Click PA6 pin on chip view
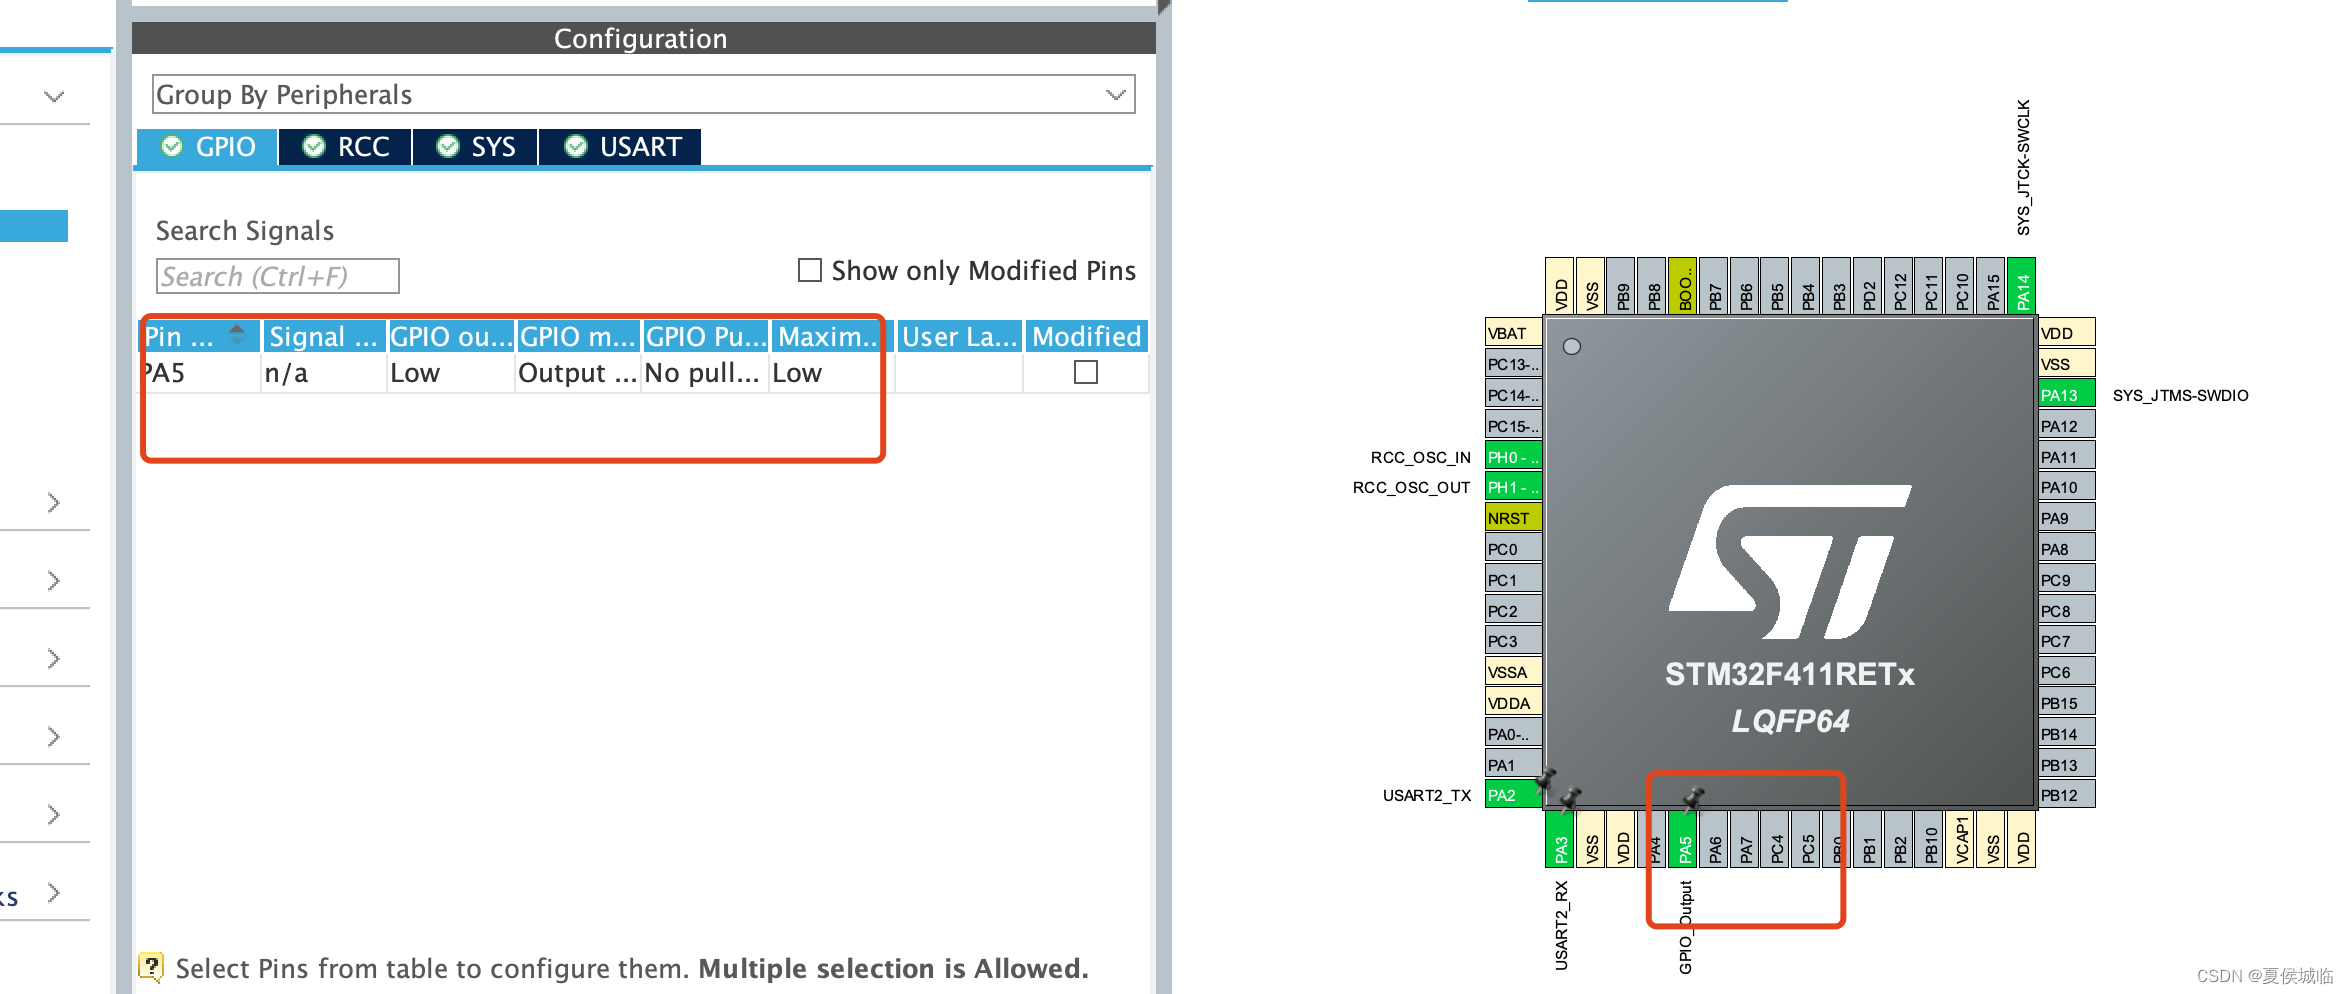This screenshot has width=2348, height=994. 1716,839
